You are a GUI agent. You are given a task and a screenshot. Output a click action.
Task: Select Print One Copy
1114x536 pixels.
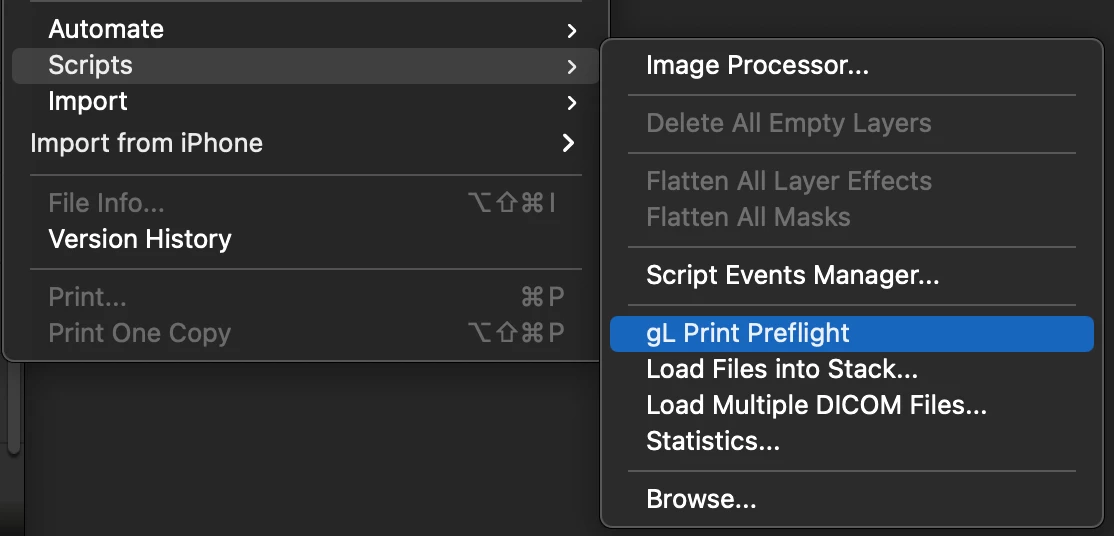click(139, 333)
